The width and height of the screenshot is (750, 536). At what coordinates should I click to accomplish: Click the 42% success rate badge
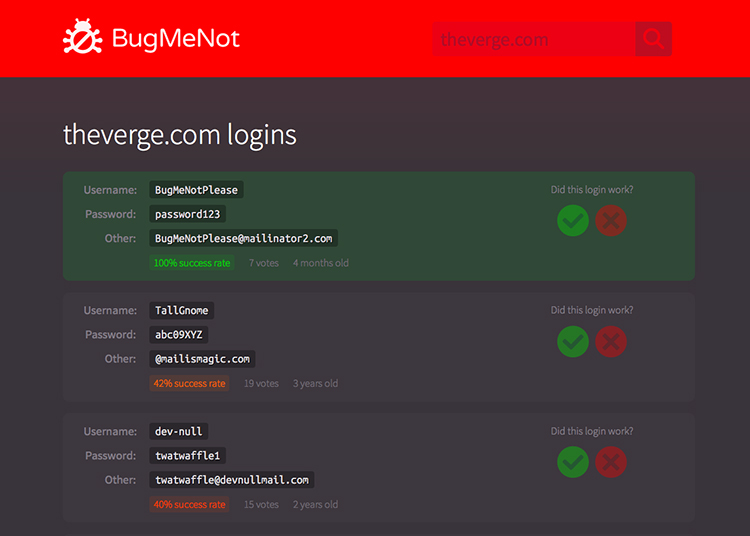(x=189, y=383)
